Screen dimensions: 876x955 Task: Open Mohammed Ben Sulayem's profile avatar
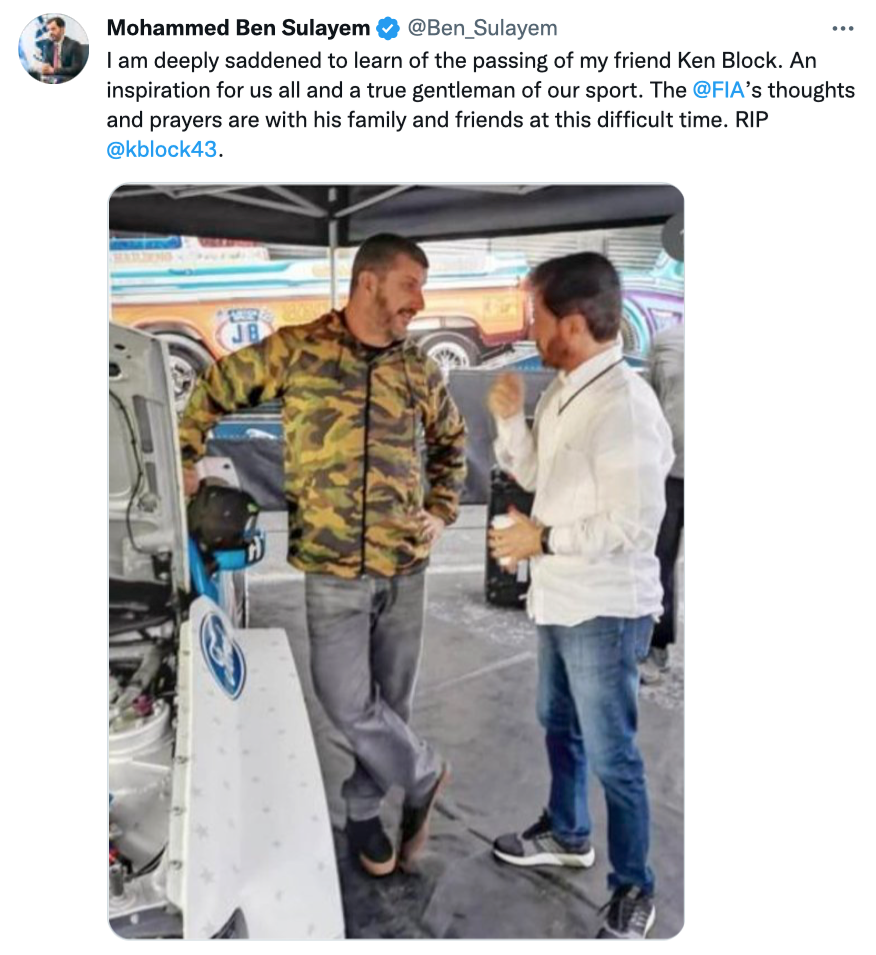(x=54, y=49)
